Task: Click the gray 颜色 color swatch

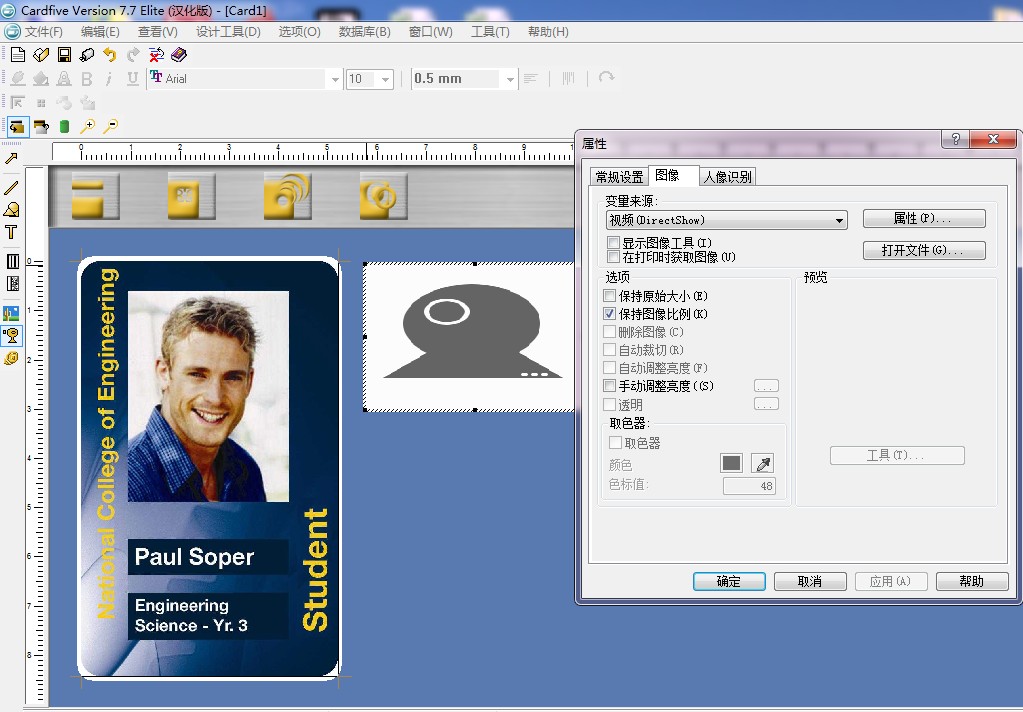Action: [731, 463]
